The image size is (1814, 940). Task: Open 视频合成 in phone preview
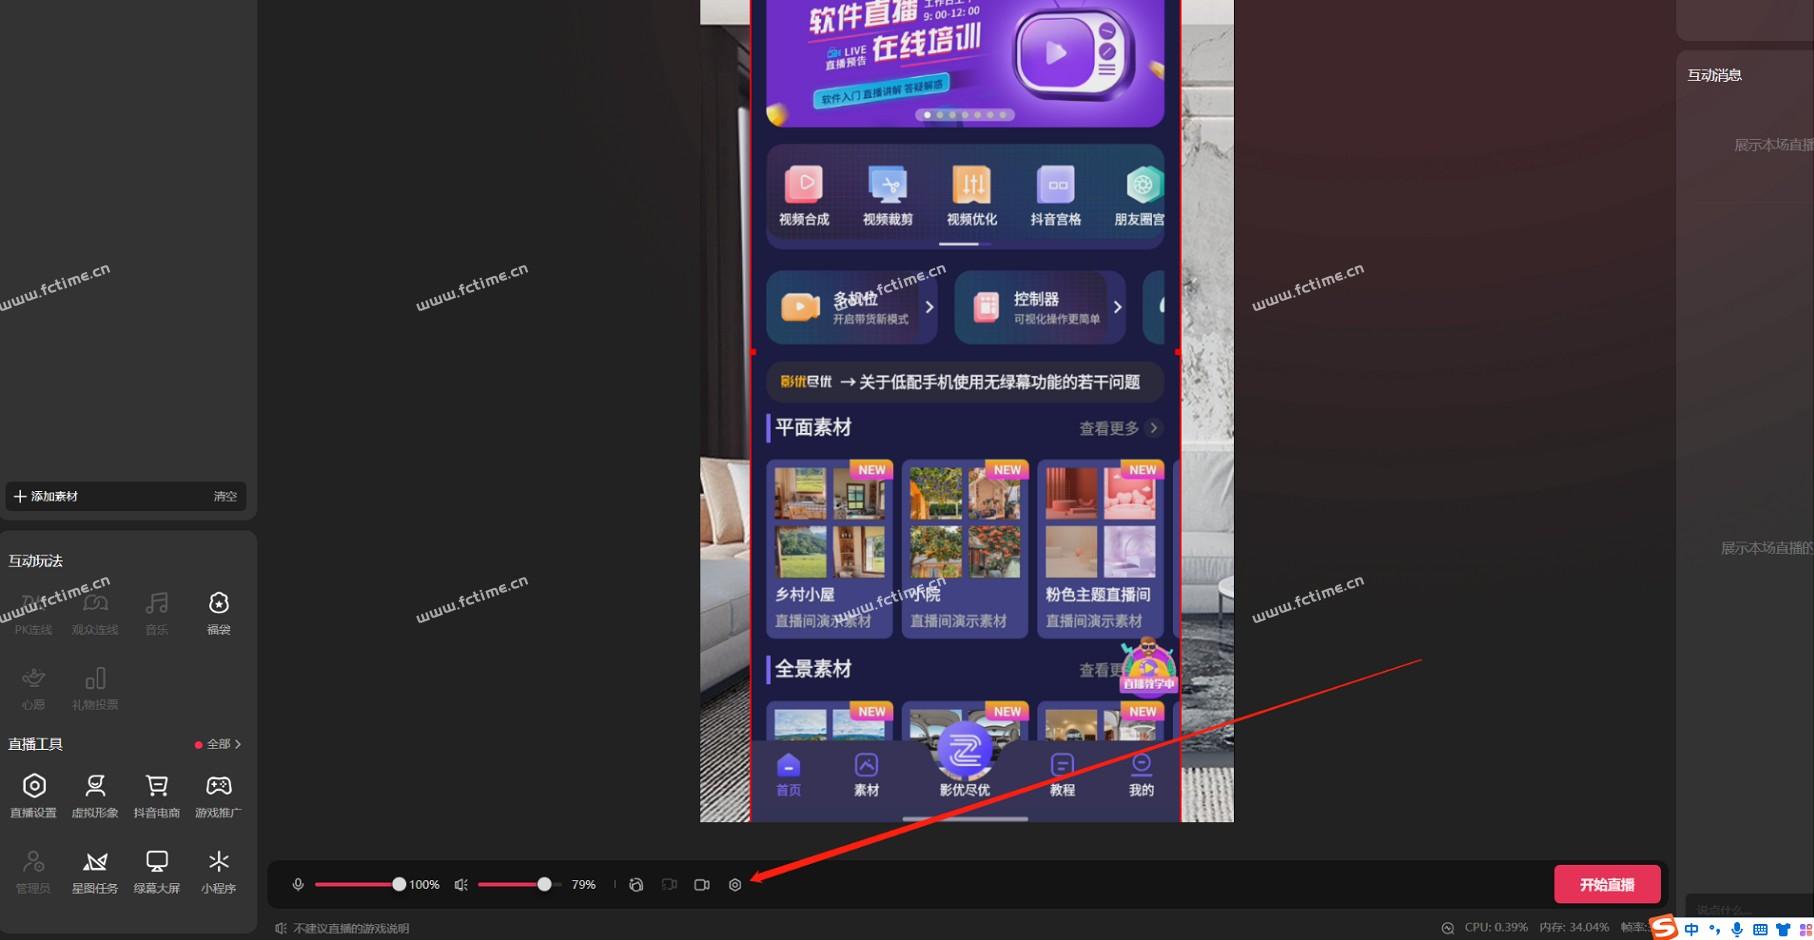[x=804, y=196]
